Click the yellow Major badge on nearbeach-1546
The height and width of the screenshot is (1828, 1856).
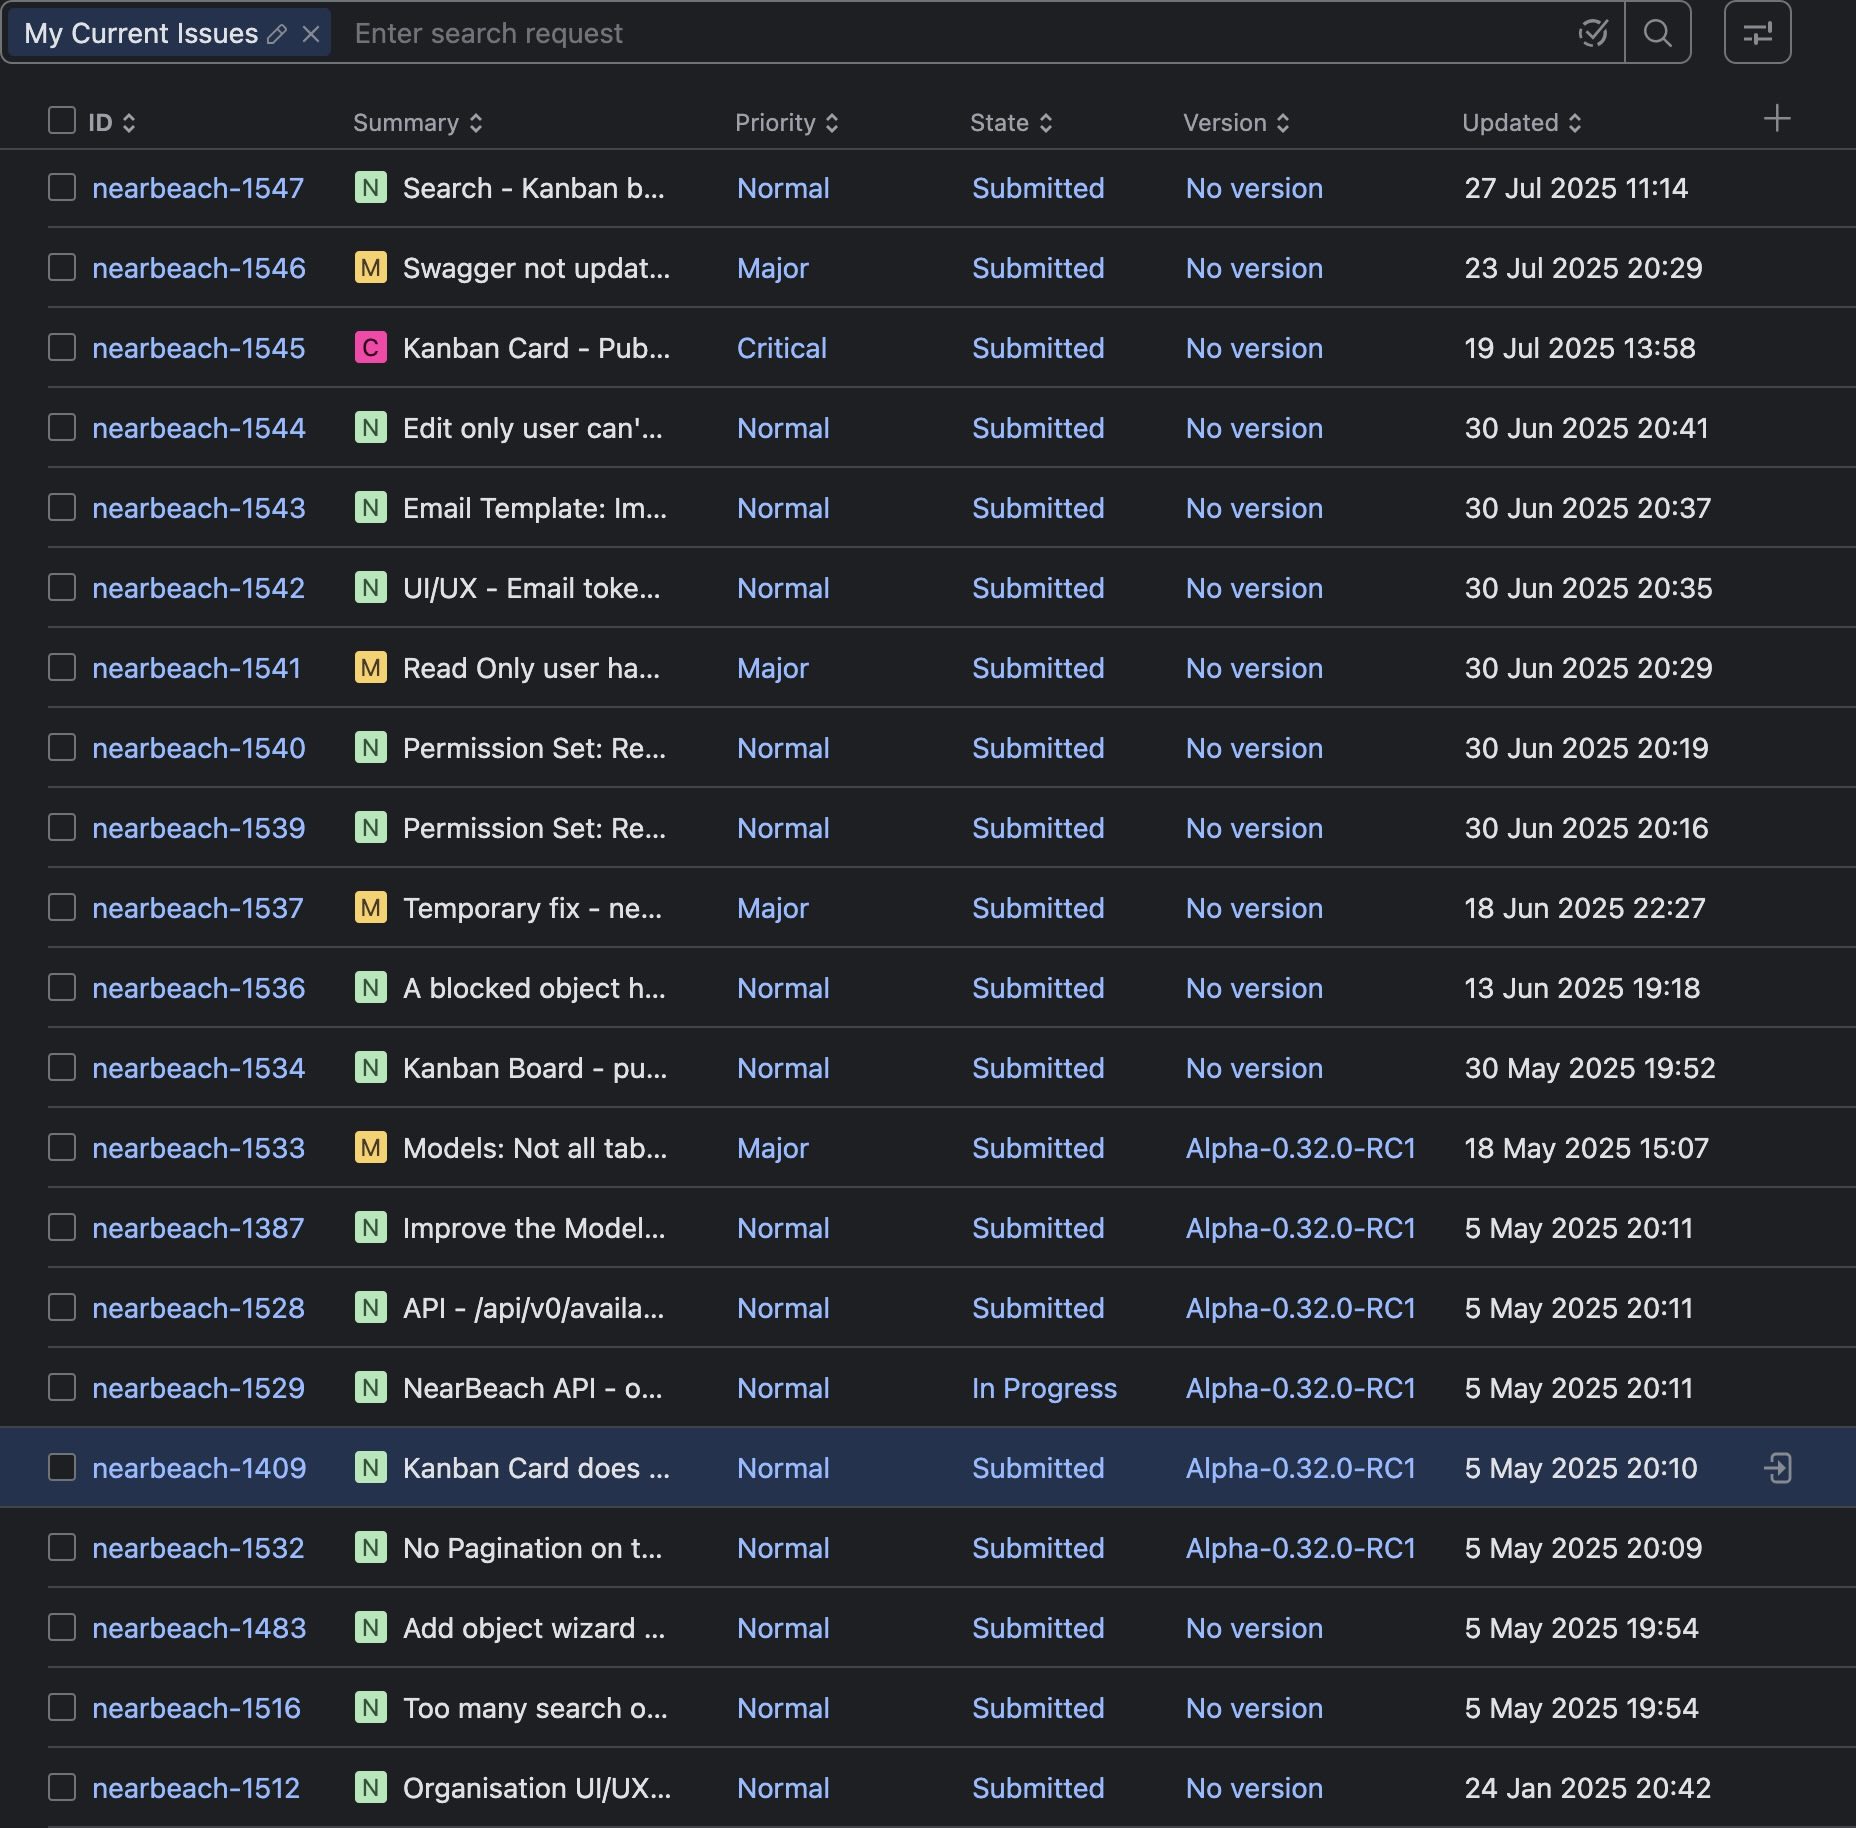pyautogui.click(x=370, y=268)
